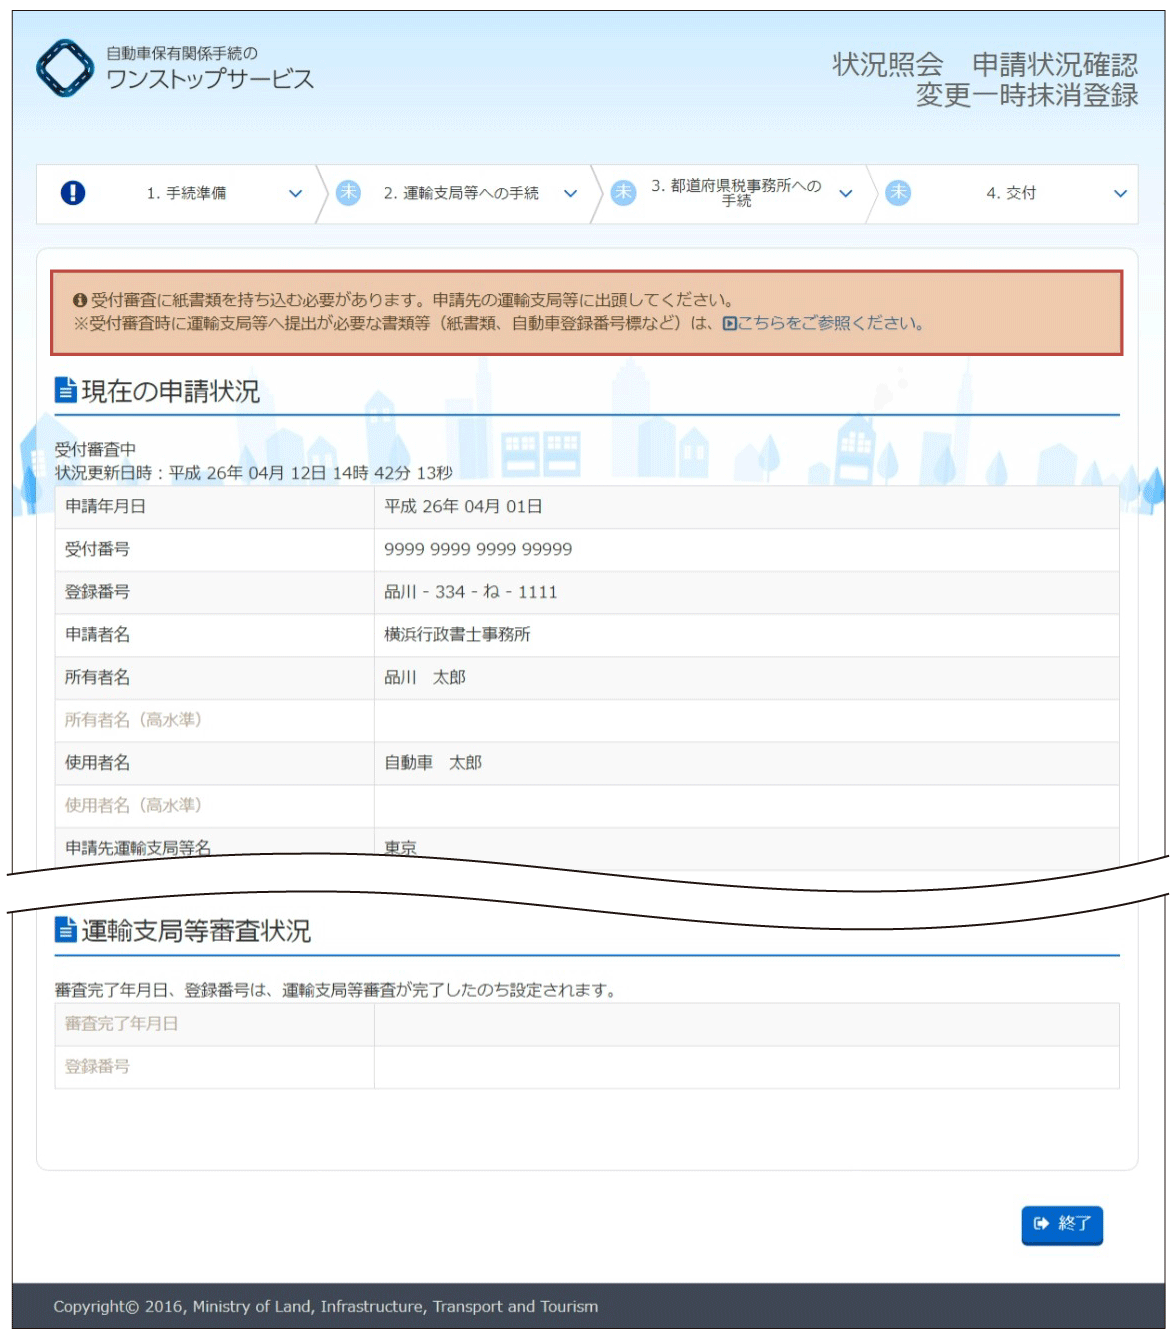Expand the 3. 都道府県税事務所への手続 chevron
The width and height of the screenshot is (1174, 1336).
click(846, 194)
